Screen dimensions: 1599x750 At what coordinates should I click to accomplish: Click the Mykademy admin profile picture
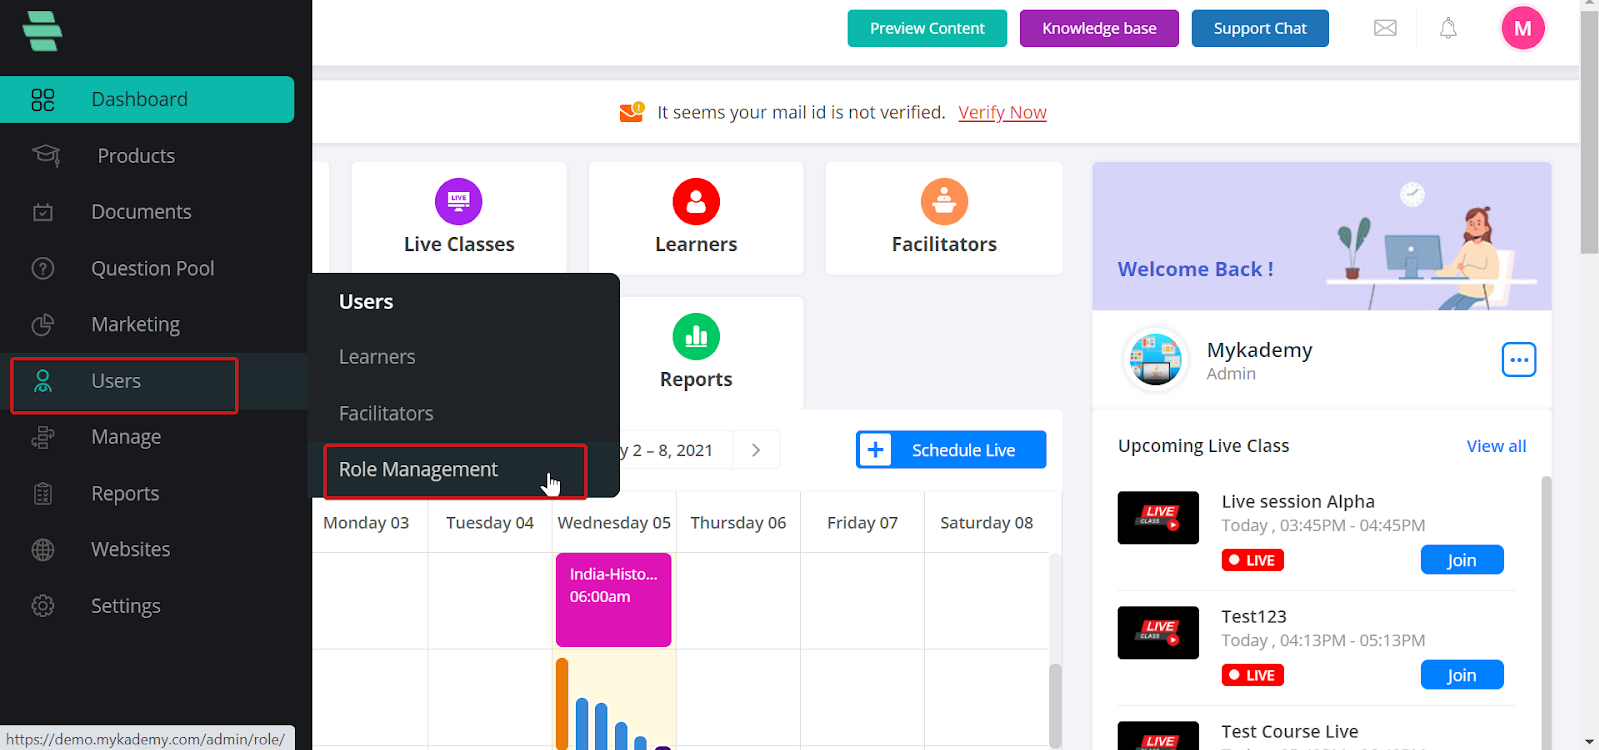(1155, 360)
